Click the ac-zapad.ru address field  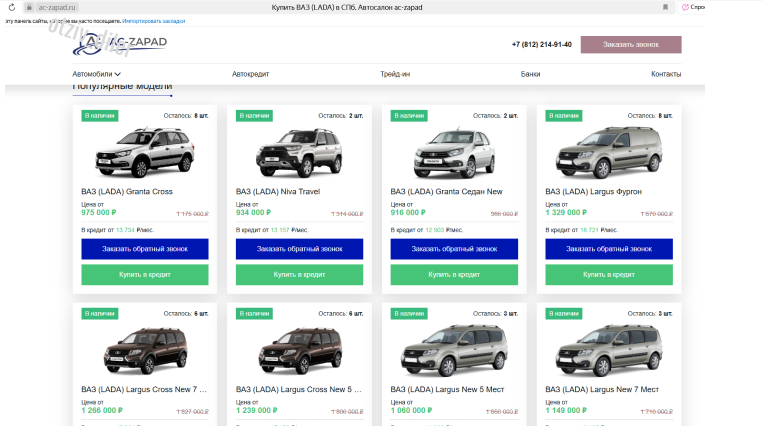pos(57,7)
